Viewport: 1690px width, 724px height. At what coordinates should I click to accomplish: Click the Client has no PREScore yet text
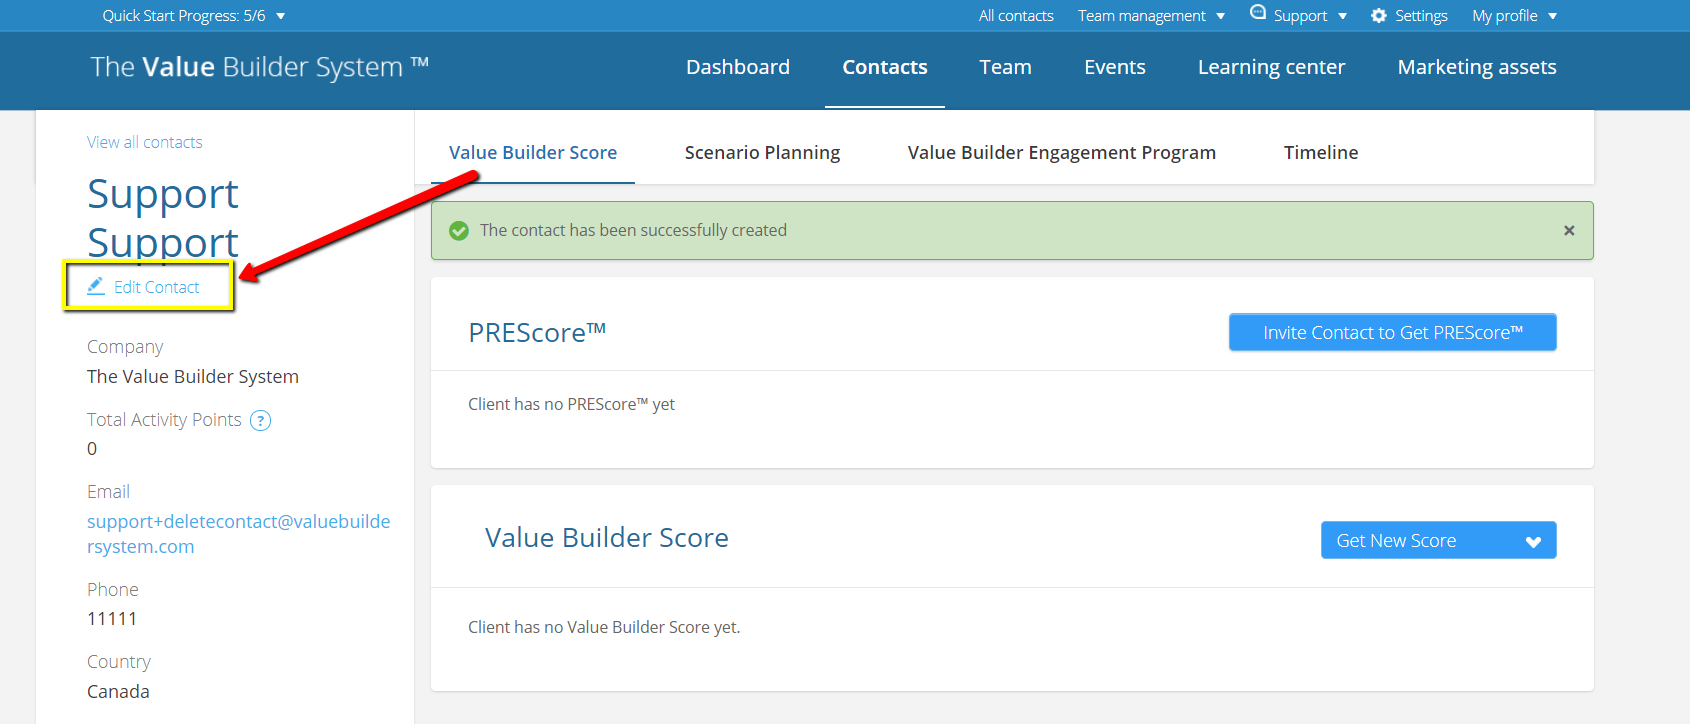tap(571, 404)
